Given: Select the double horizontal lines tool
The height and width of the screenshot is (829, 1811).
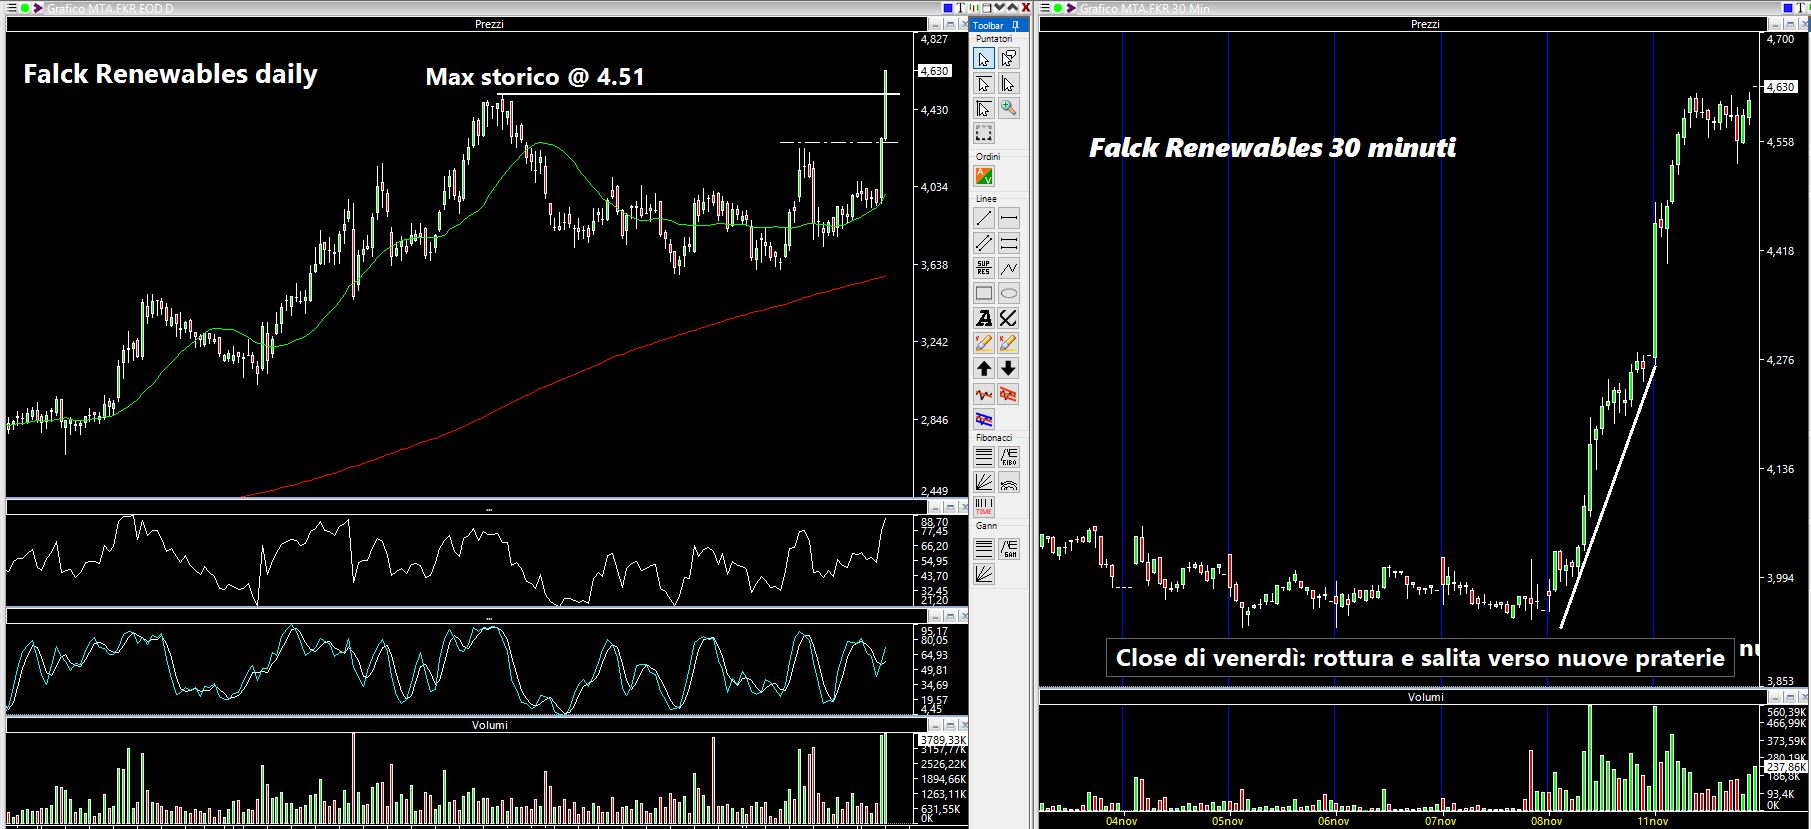Looking at the screenshot, I should pyautogui.click(x=1008, y=243).
